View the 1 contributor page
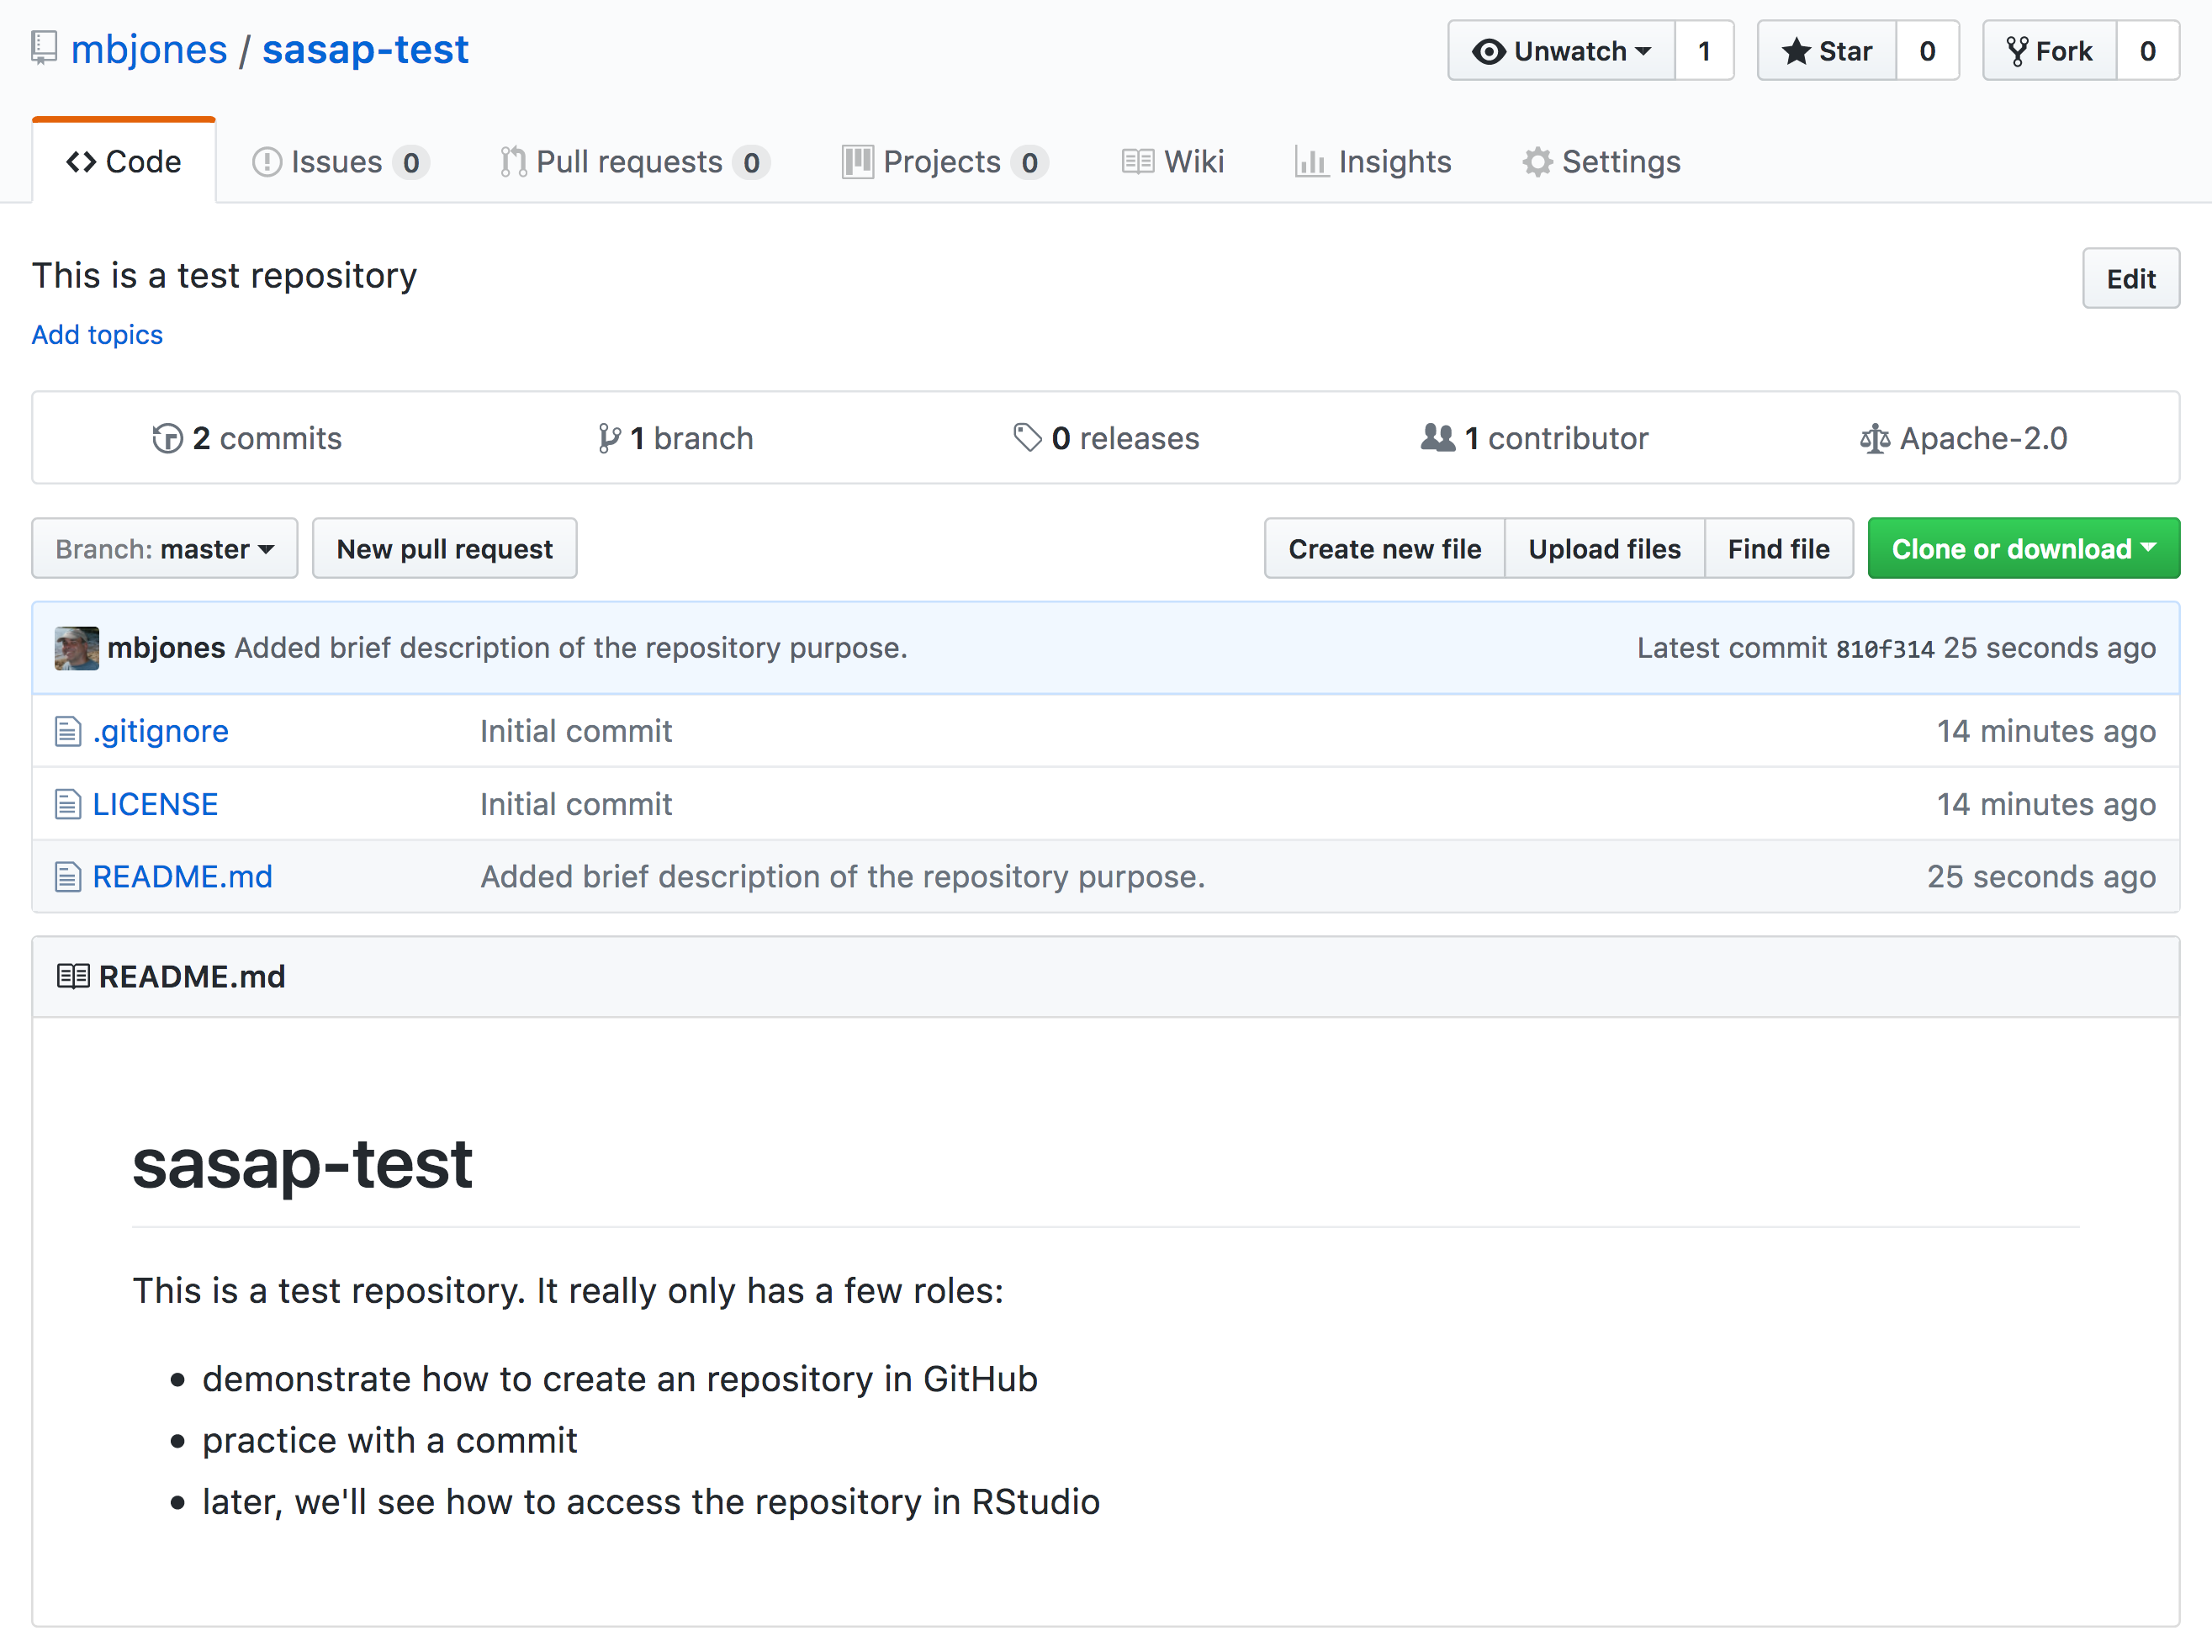 (x=1535, y=438)
